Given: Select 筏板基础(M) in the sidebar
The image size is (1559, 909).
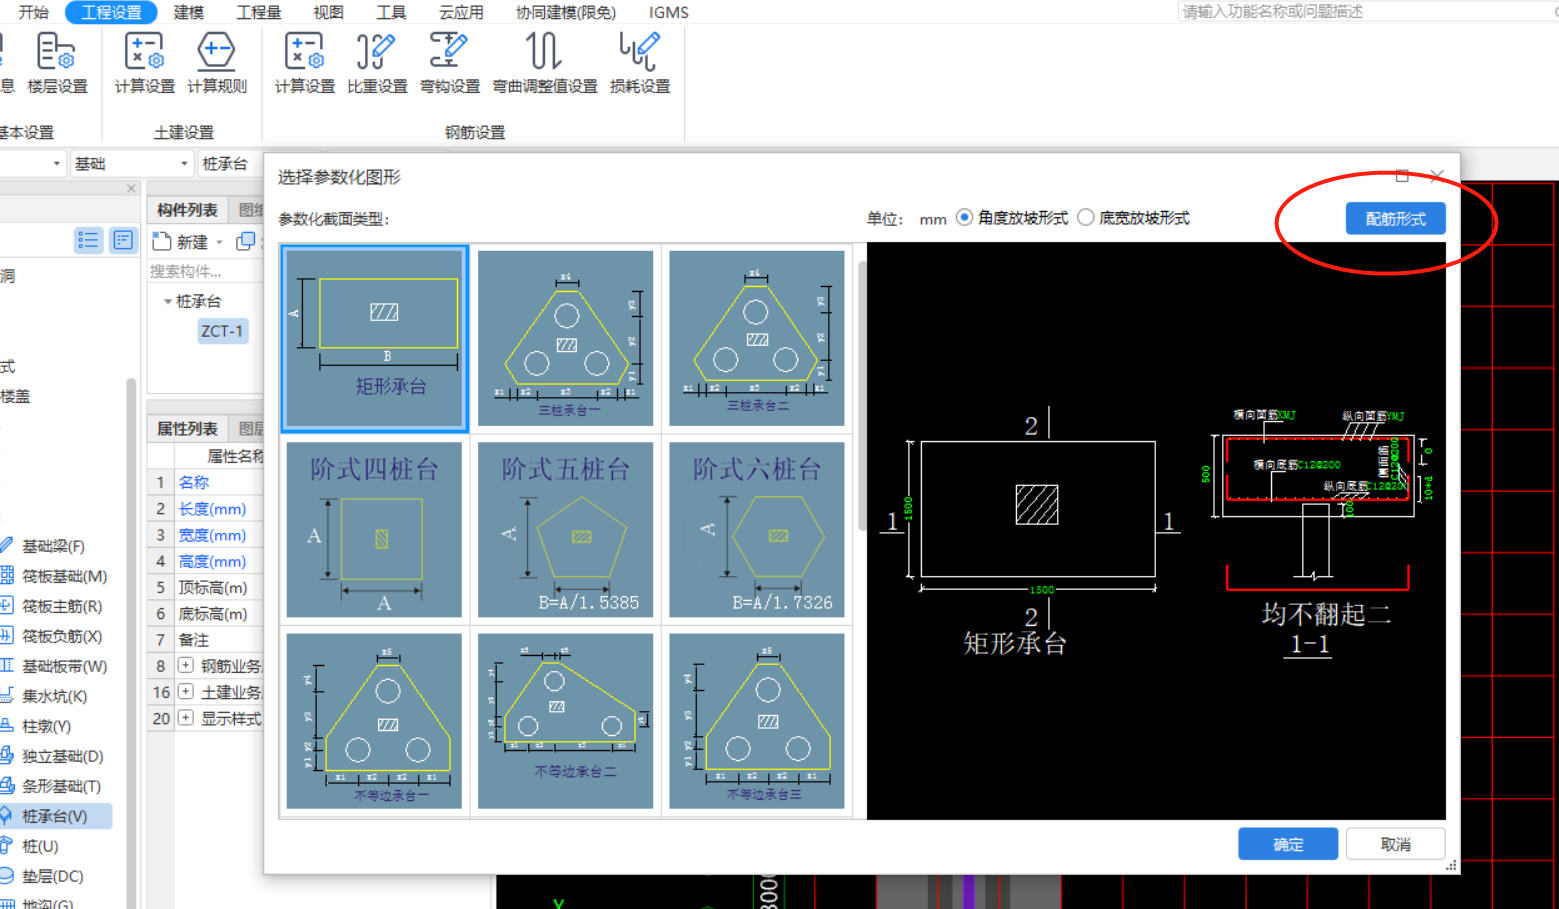Looking at the screenshot, I should (x=64, y=576).
